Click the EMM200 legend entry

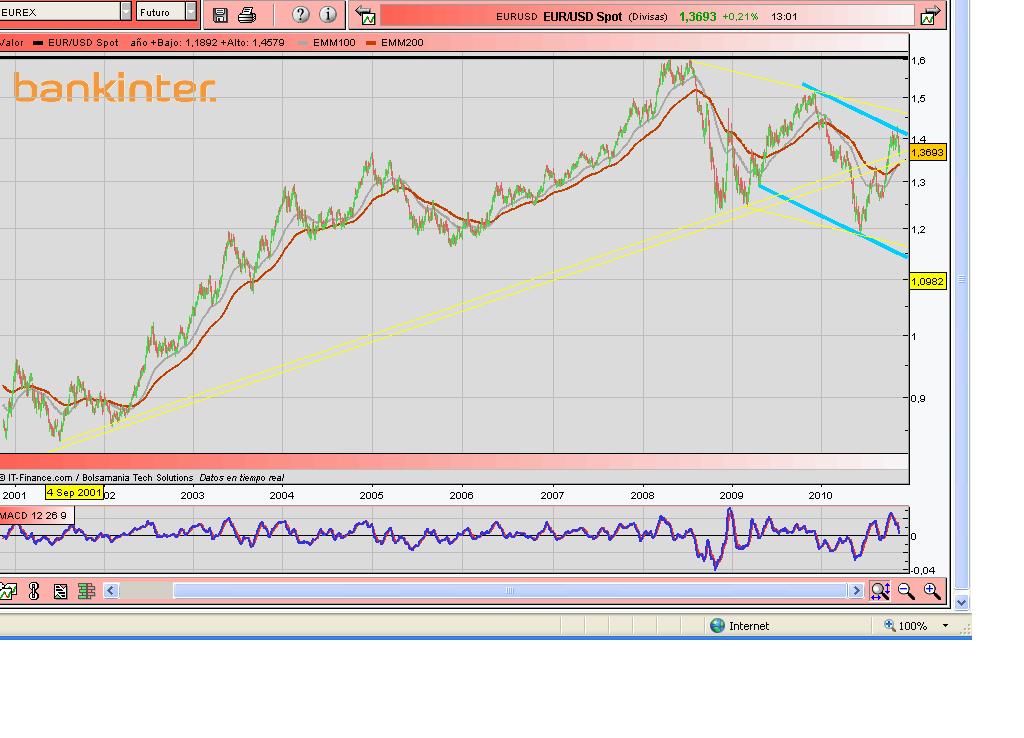[397, 43]
